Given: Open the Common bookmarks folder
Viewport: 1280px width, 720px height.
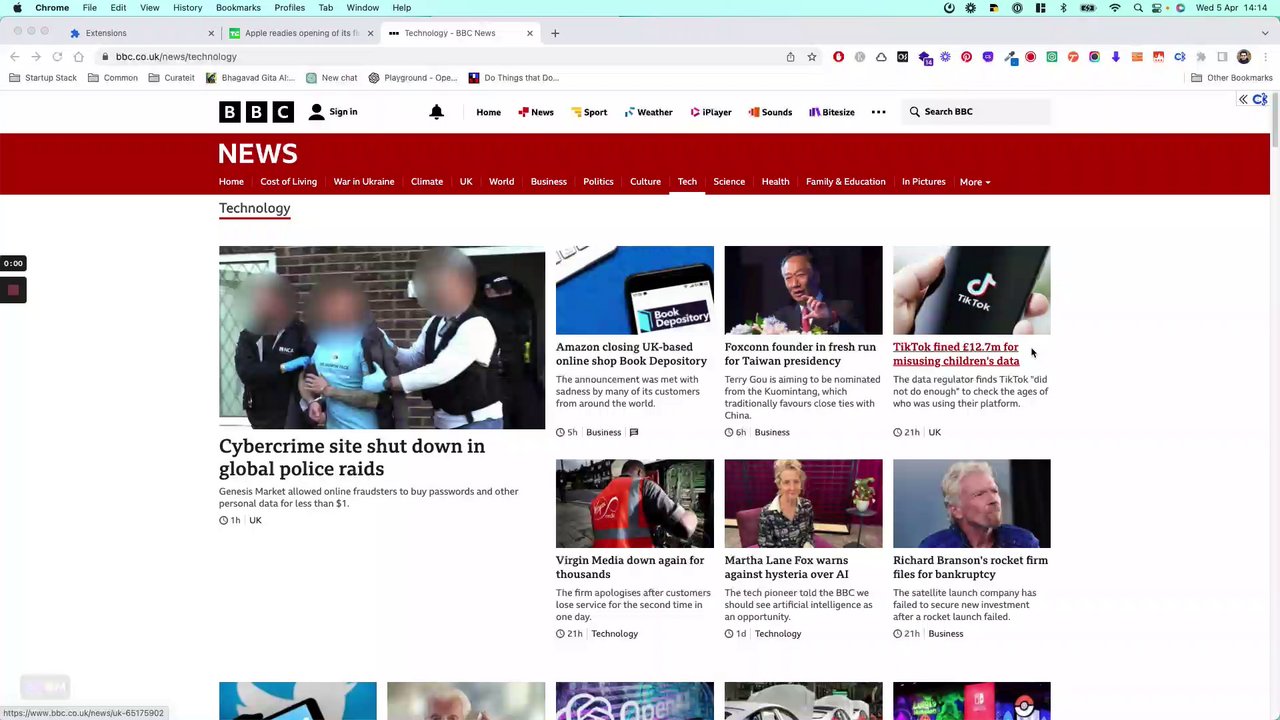Looking at the screenshot, I should (x=113, y=78).
